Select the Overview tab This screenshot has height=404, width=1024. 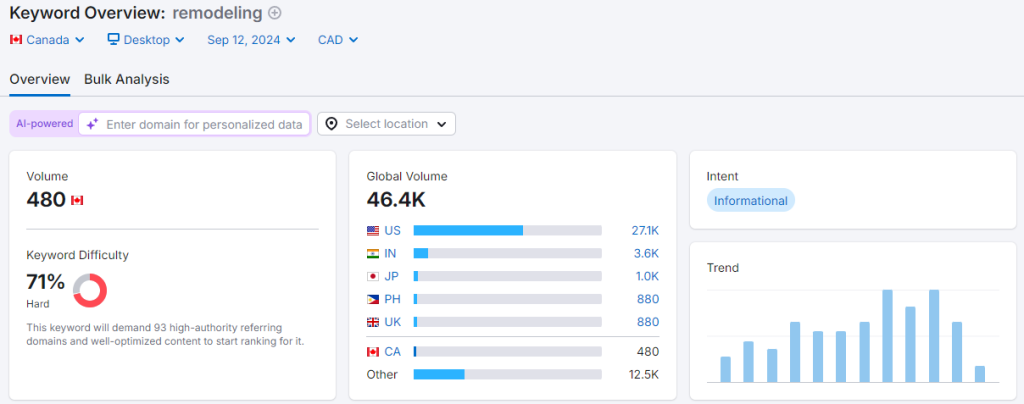click(40, 79)
